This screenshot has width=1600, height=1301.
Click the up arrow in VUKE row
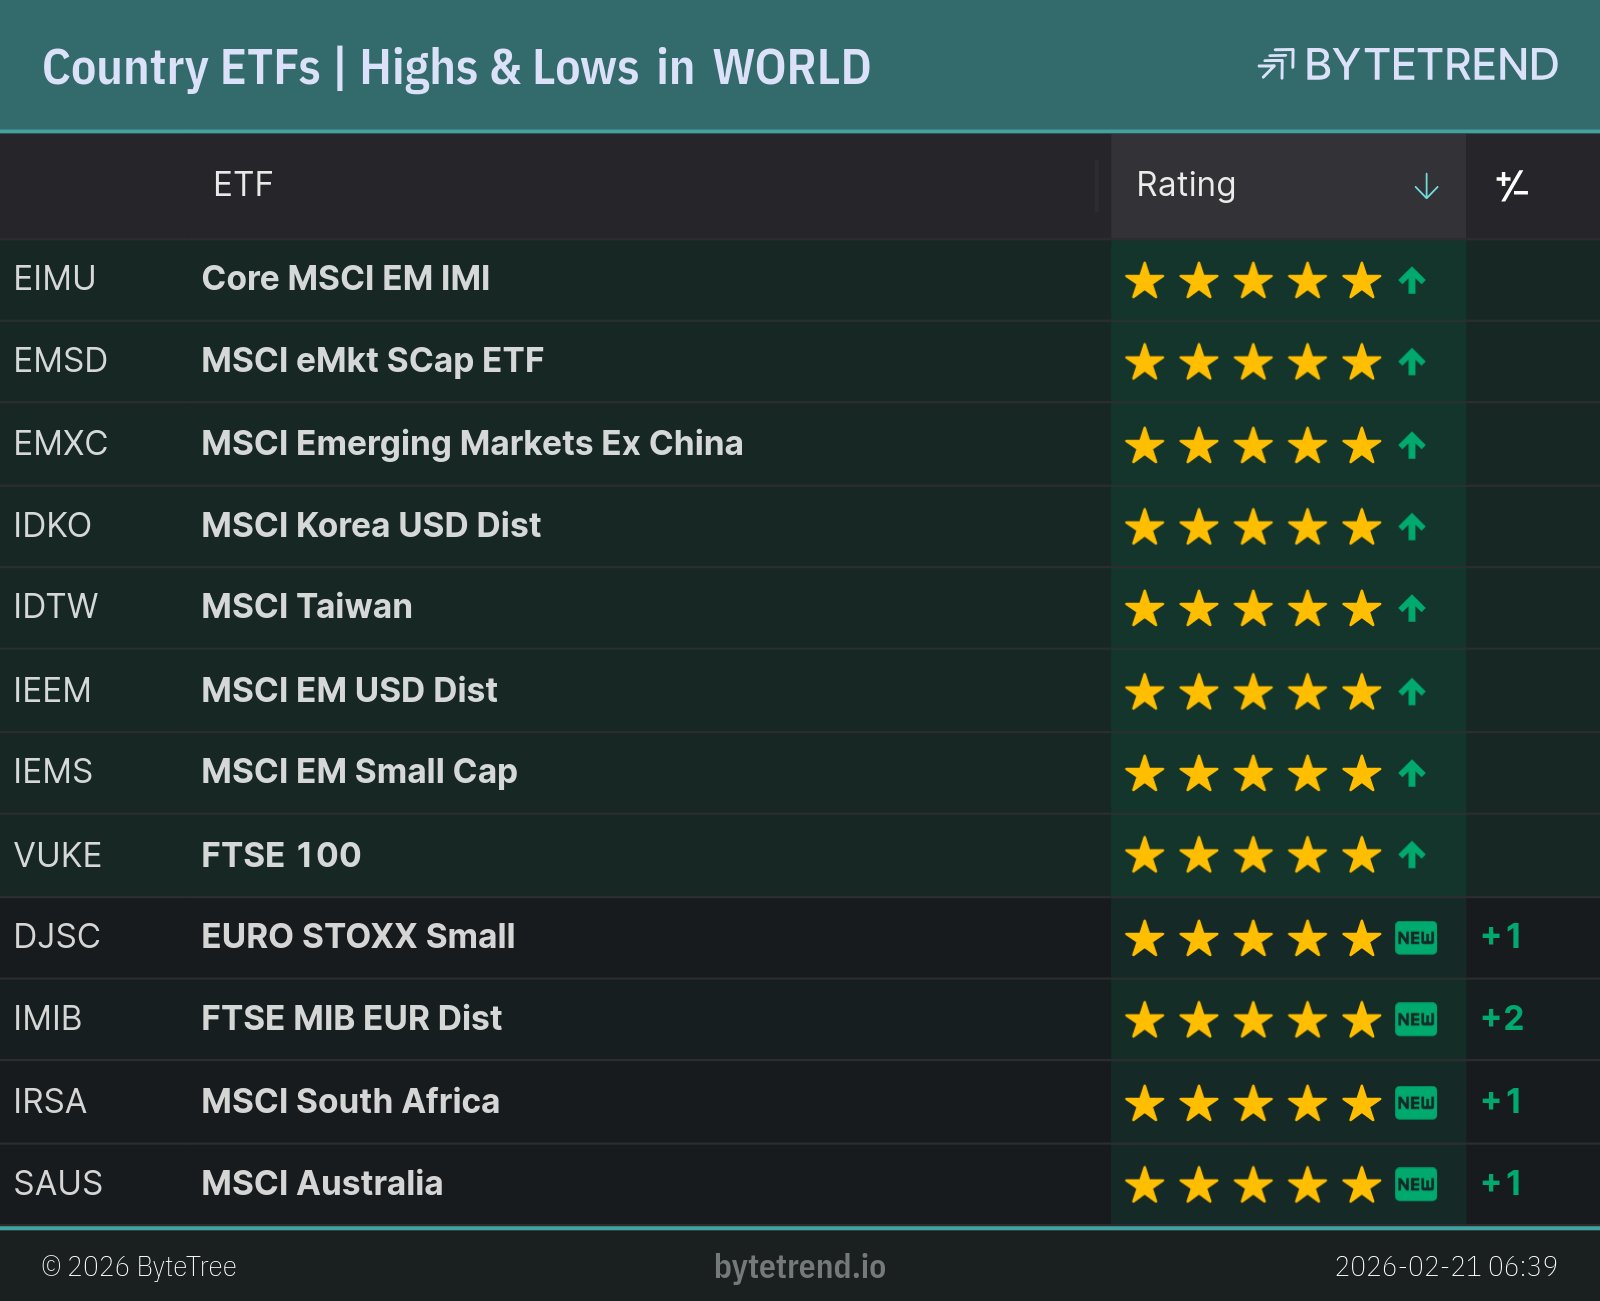point(1412,855)
